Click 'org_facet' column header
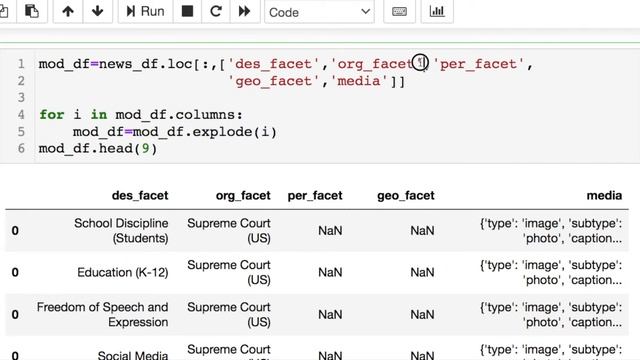 (243, 196)
